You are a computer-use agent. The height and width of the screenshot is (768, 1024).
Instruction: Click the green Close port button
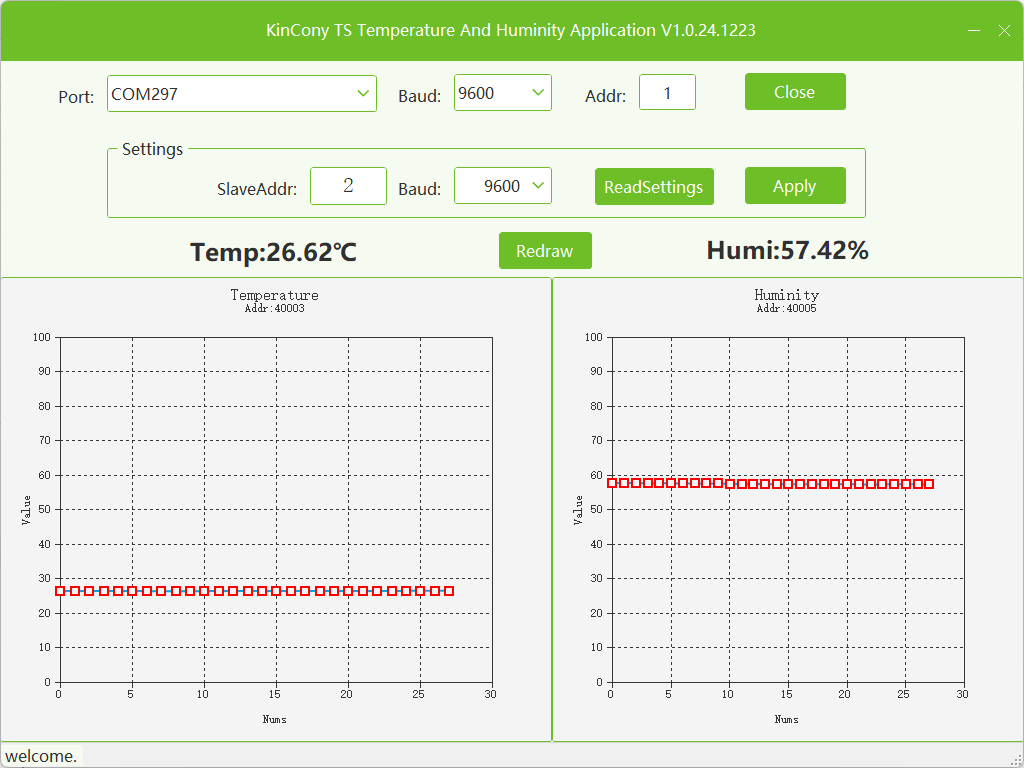click(795, 91)
